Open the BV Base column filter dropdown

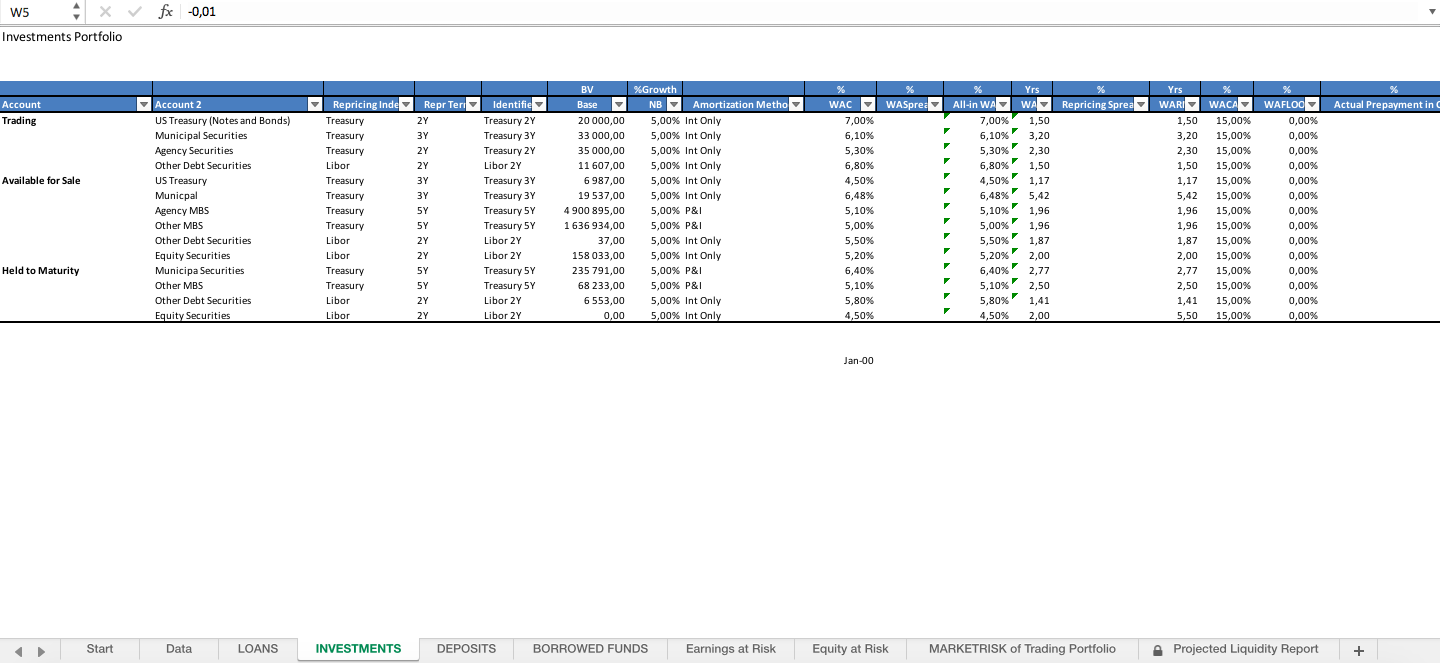[x=620, y=103]
